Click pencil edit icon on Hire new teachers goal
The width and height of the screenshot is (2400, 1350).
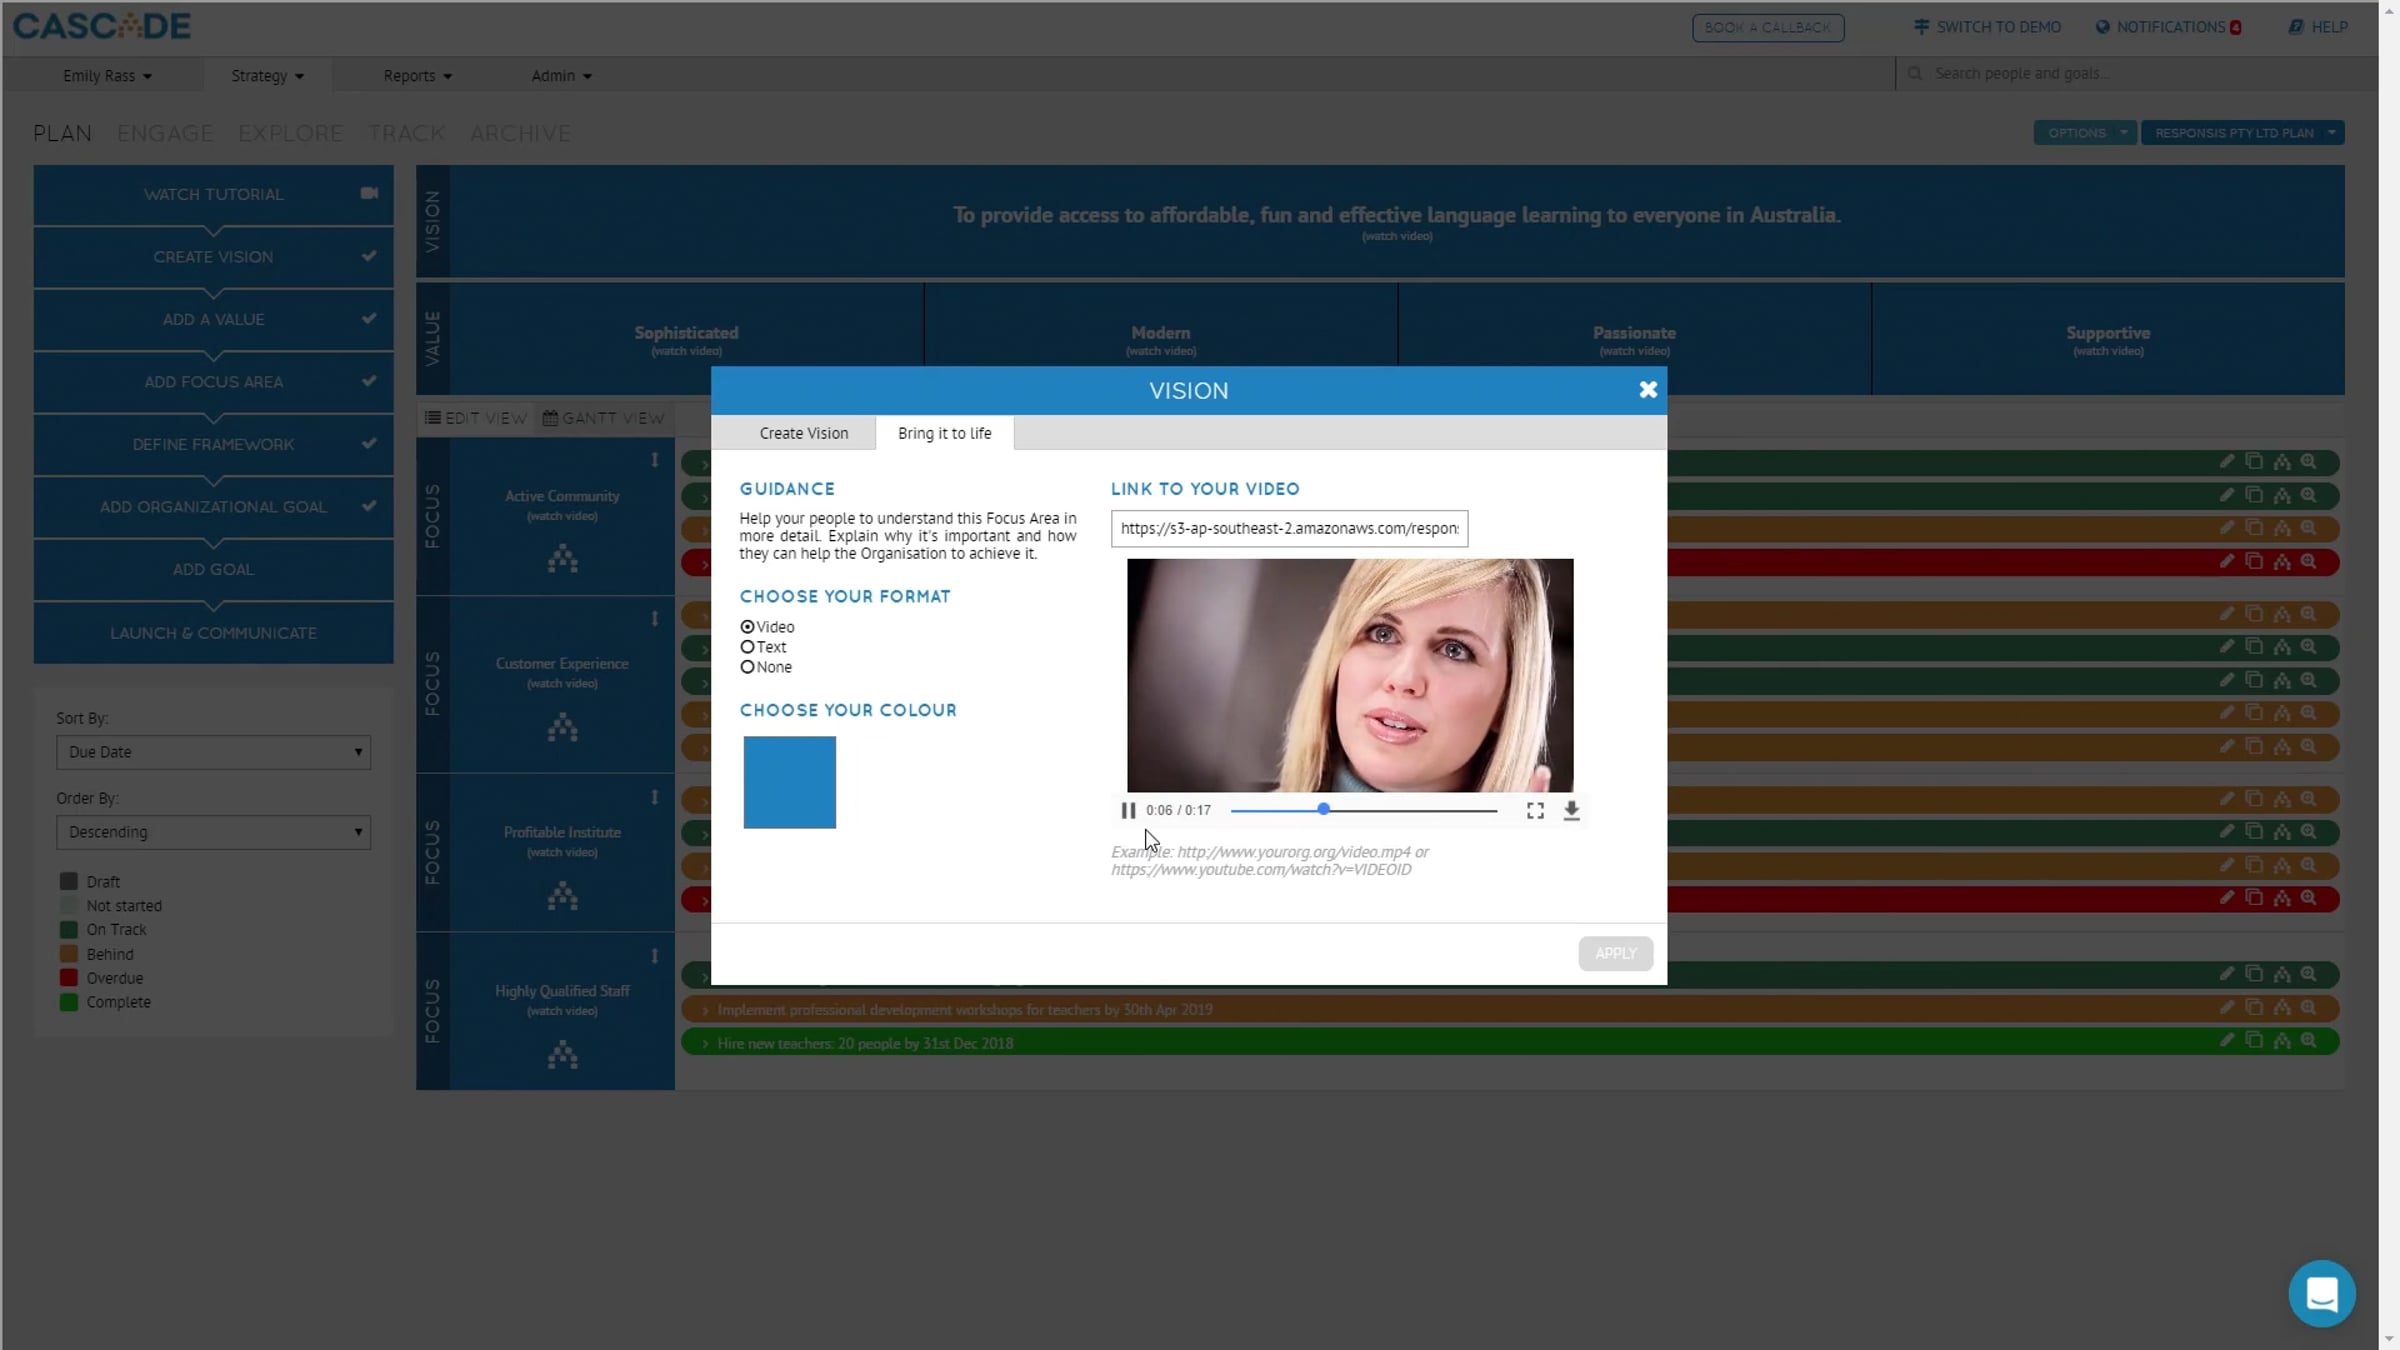2226,1040
